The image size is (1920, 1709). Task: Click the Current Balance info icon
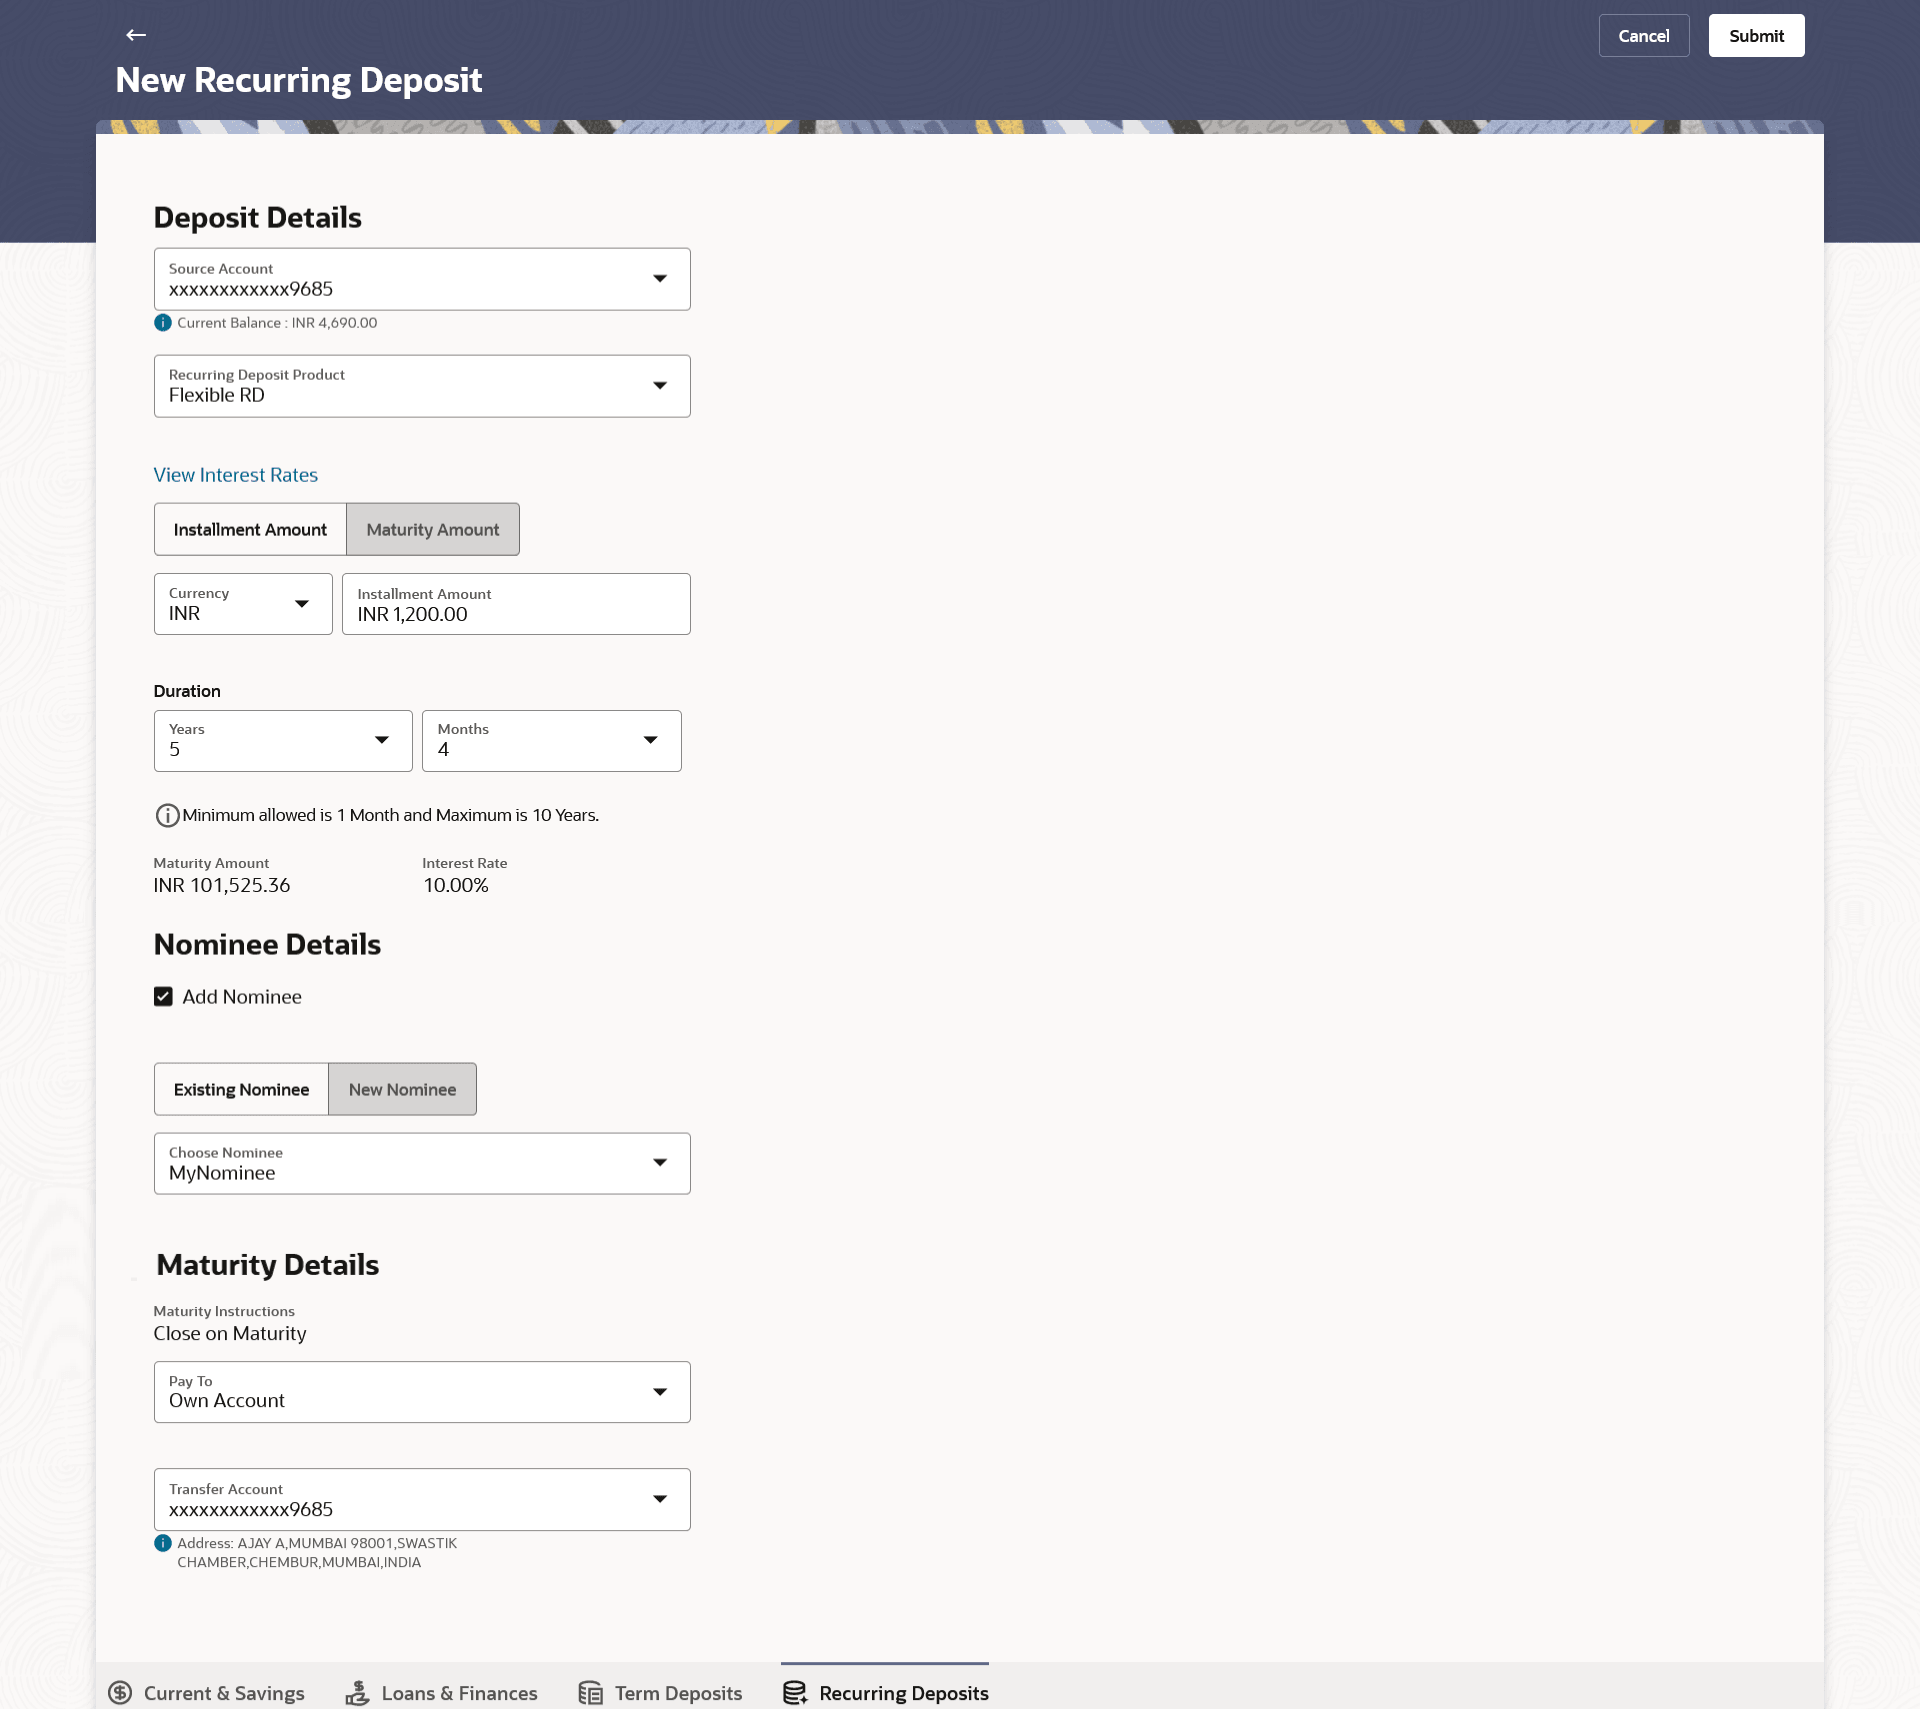(x=163, y=323)
